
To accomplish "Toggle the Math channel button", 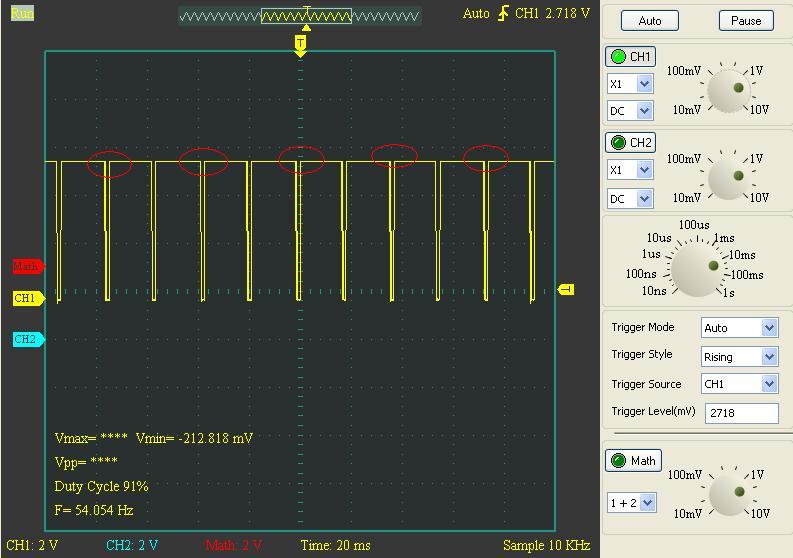I will 633,460.
